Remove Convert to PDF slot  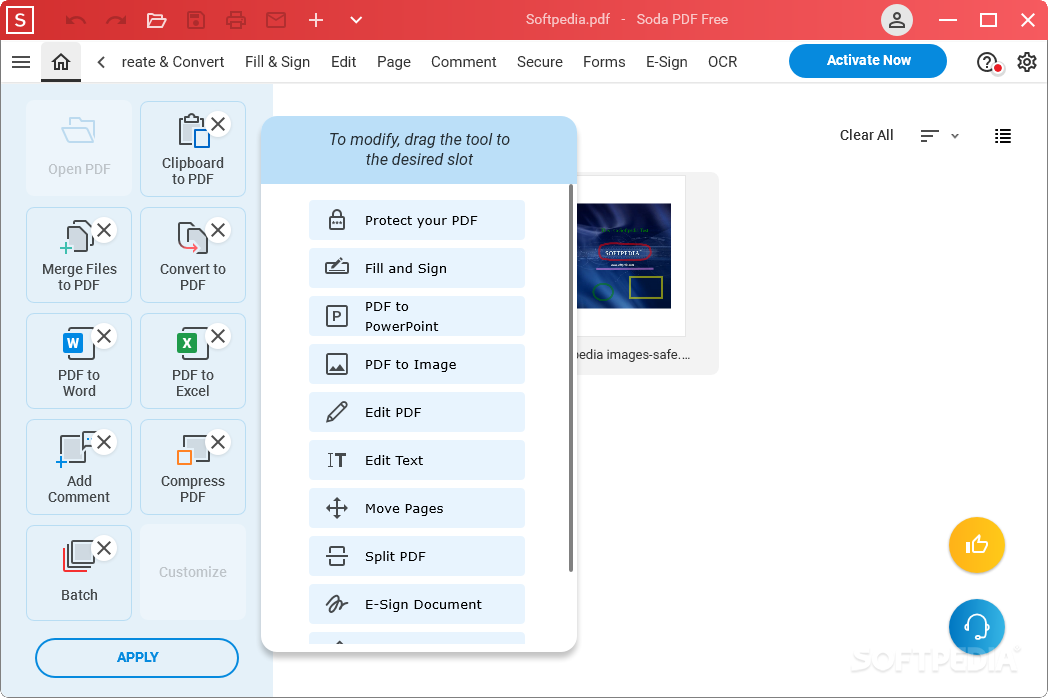(218, 230)
